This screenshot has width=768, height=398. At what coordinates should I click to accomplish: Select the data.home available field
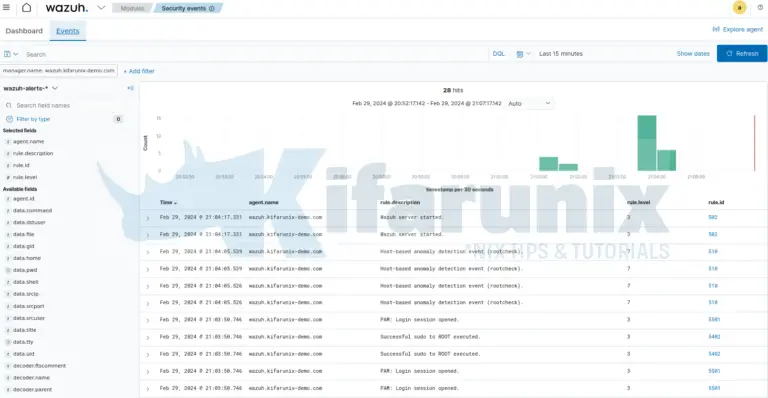[27, 258]
